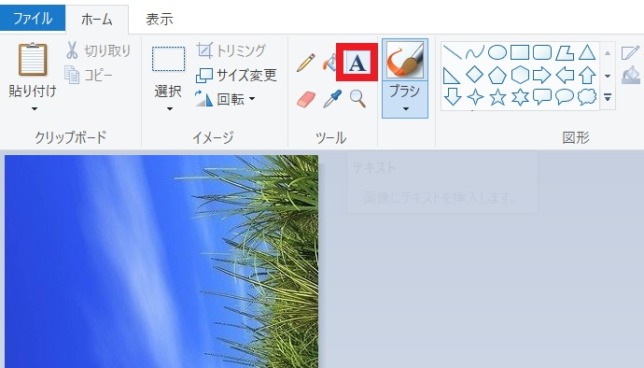Screen dimensions: 644x368
Task: Select the six-point star shape
Action: pyautogui.click(x=520, y=97)
